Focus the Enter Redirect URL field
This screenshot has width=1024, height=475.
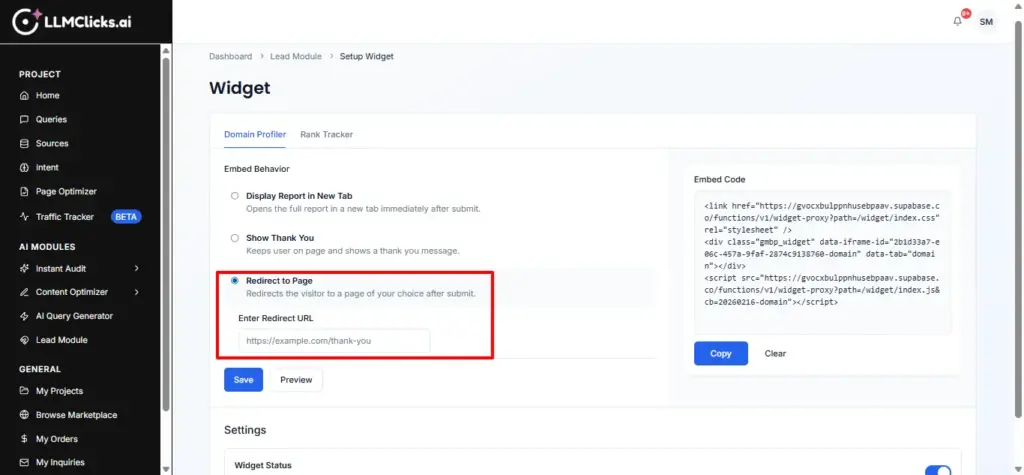pyautogui.click(x=334, y=341)
